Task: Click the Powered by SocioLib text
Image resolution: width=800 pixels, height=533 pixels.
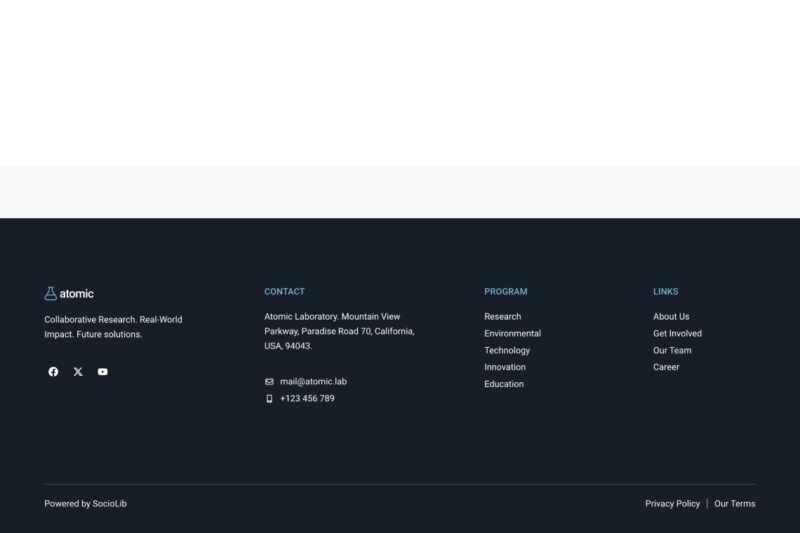Action: 85,504
